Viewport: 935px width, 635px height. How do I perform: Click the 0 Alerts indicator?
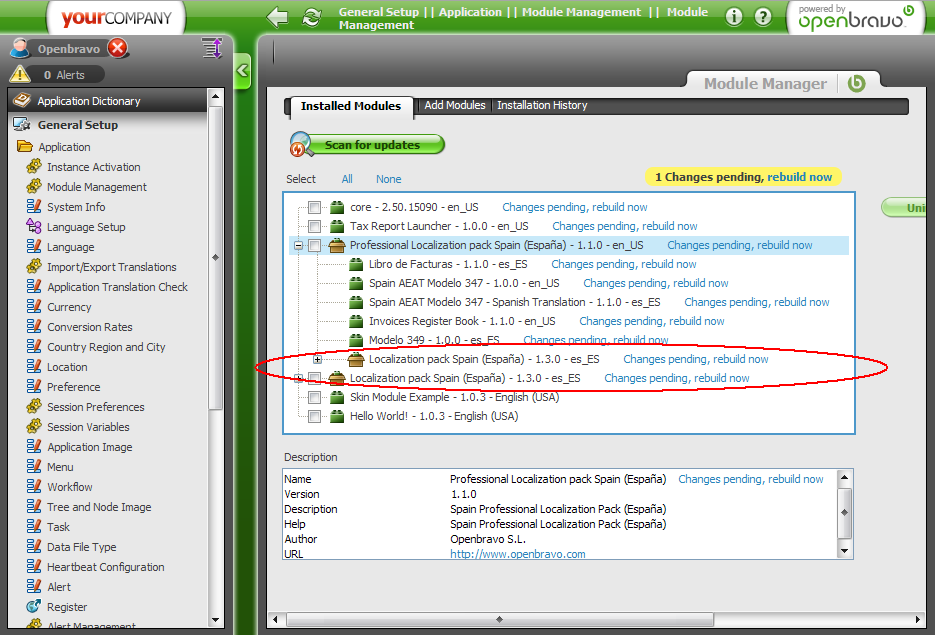coord(64,75)
